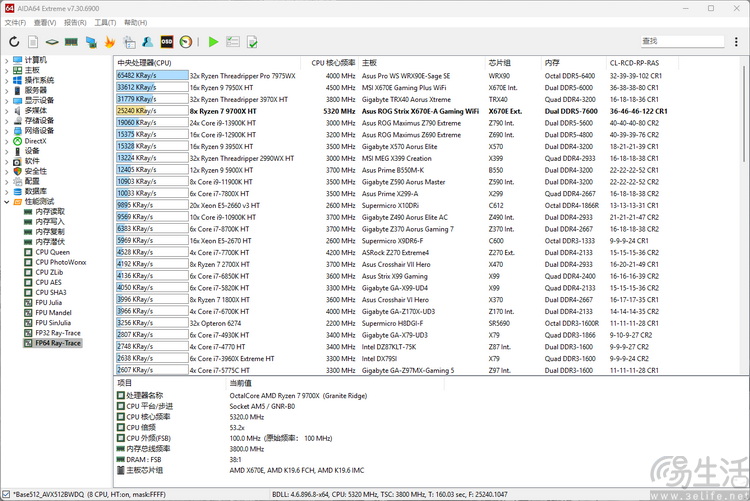
Task: Expand the 服务器 tree node arrow
Action: tap(7, 90)
